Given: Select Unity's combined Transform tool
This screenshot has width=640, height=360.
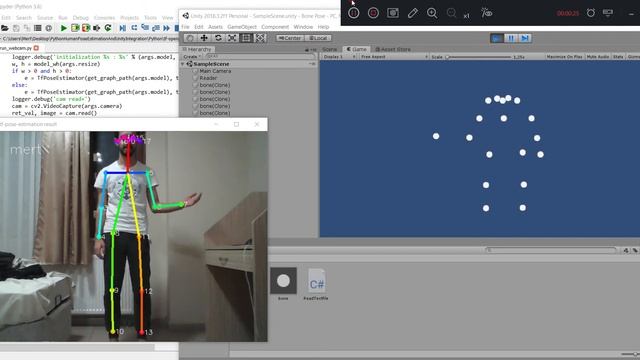Looking at the screenshot, I should tap(260, 38).
